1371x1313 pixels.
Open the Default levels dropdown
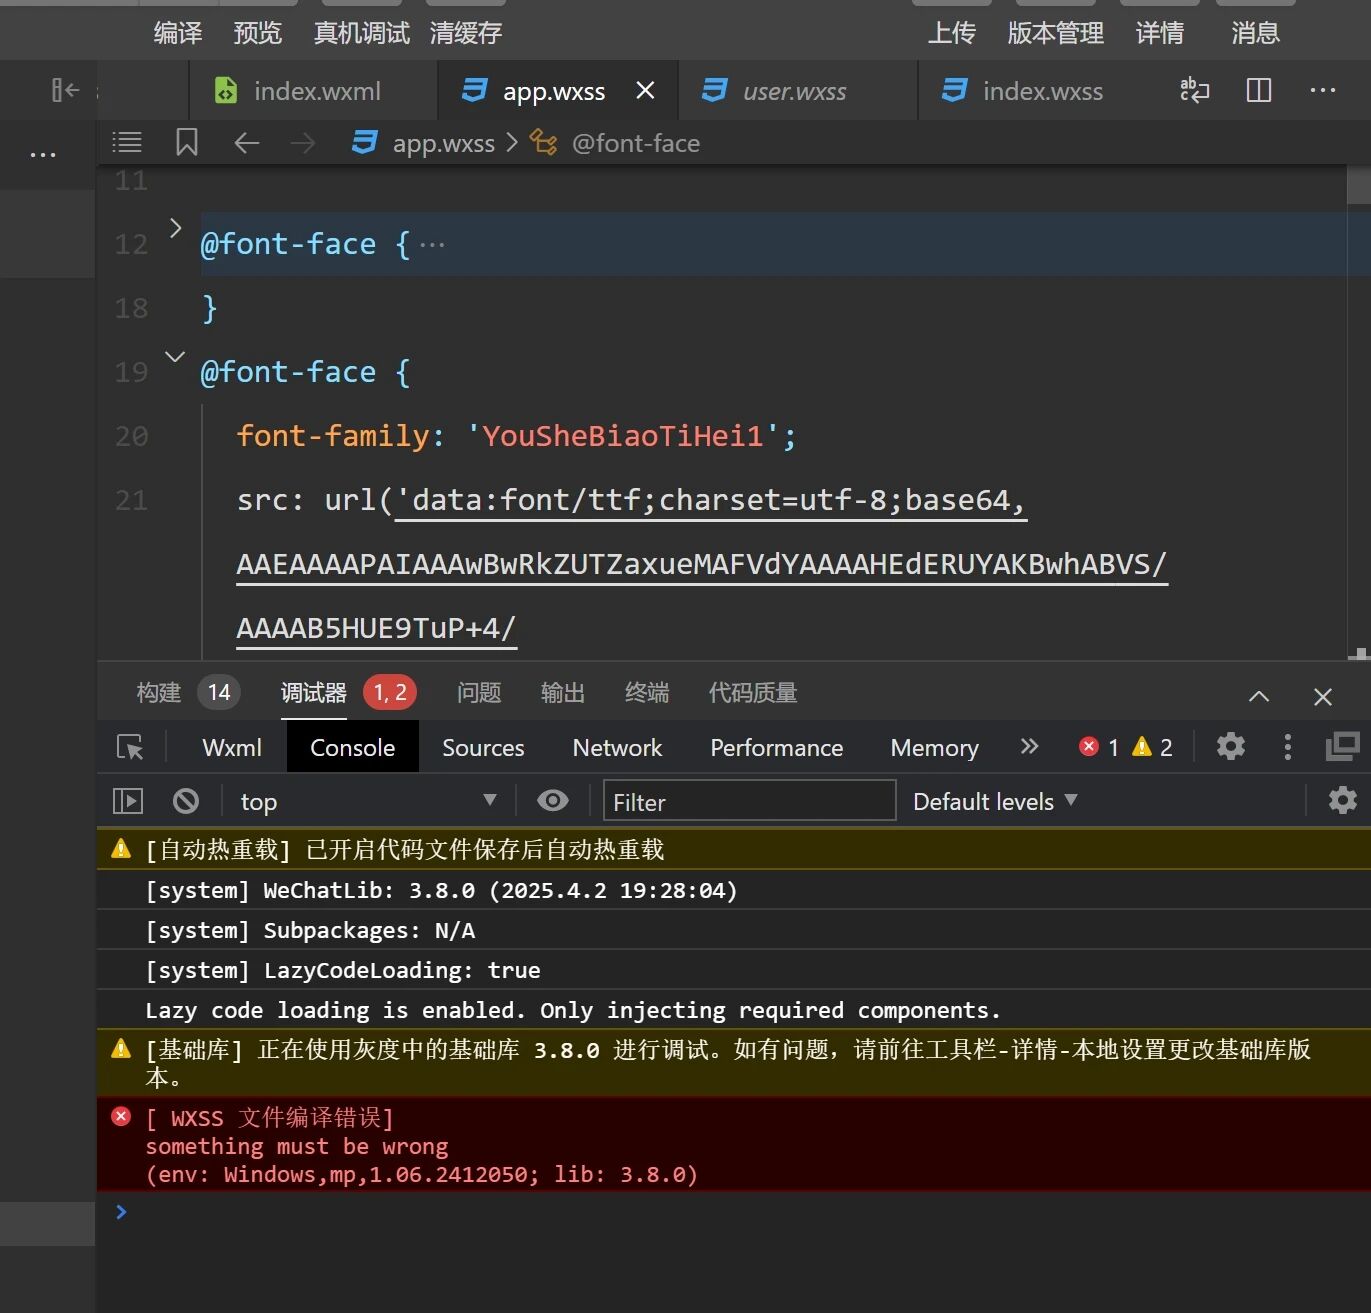point(995,801)
